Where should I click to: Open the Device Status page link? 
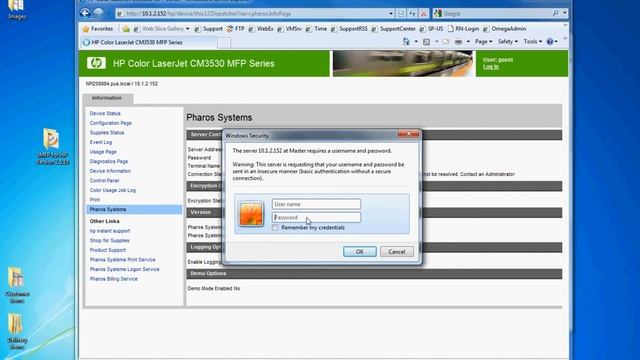coord(105,113)
